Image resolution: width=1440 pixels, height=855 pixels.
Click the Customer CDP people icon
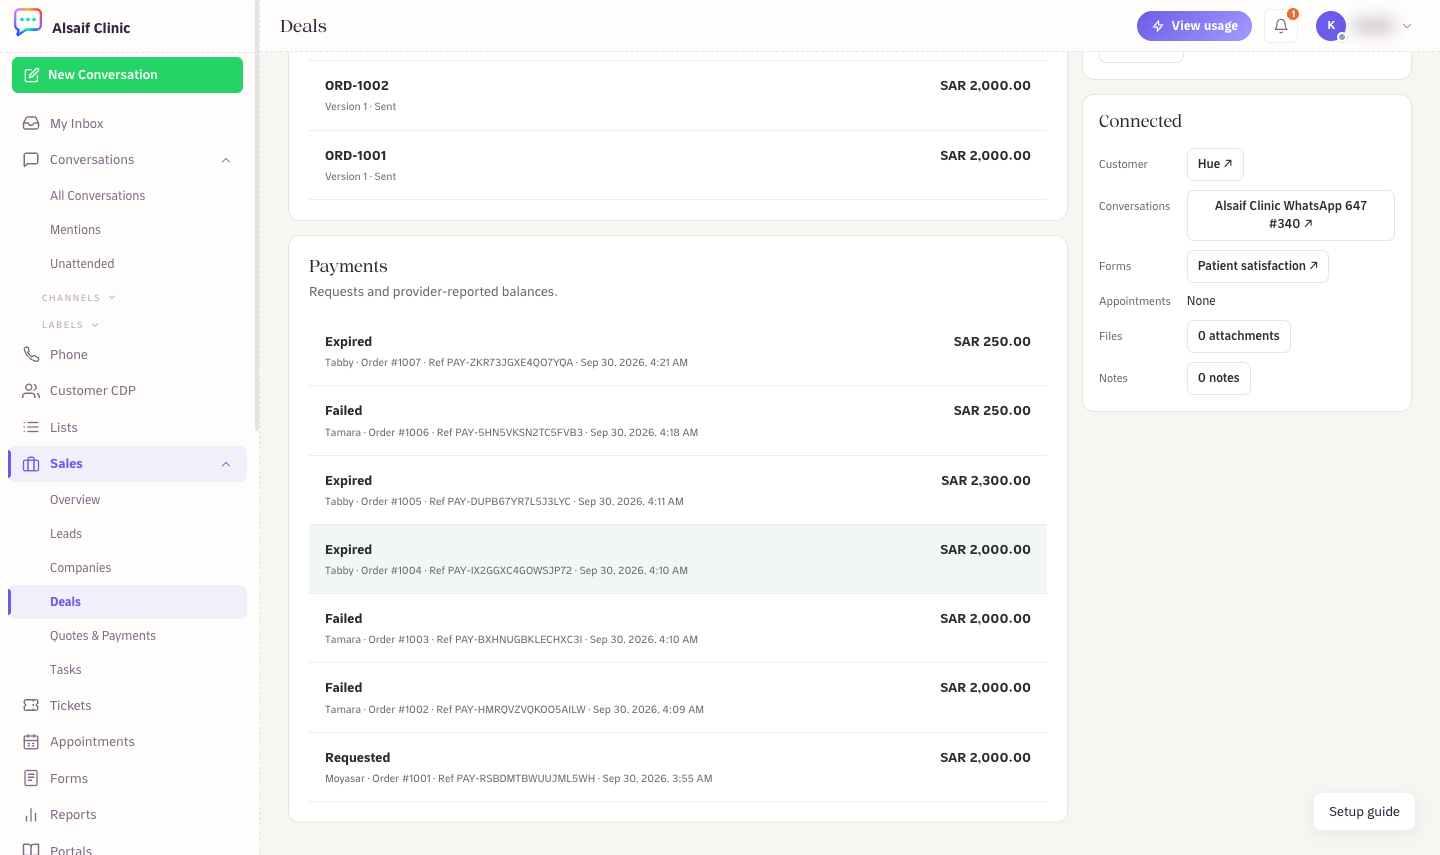pyautogui.click(x=31, y=391)
